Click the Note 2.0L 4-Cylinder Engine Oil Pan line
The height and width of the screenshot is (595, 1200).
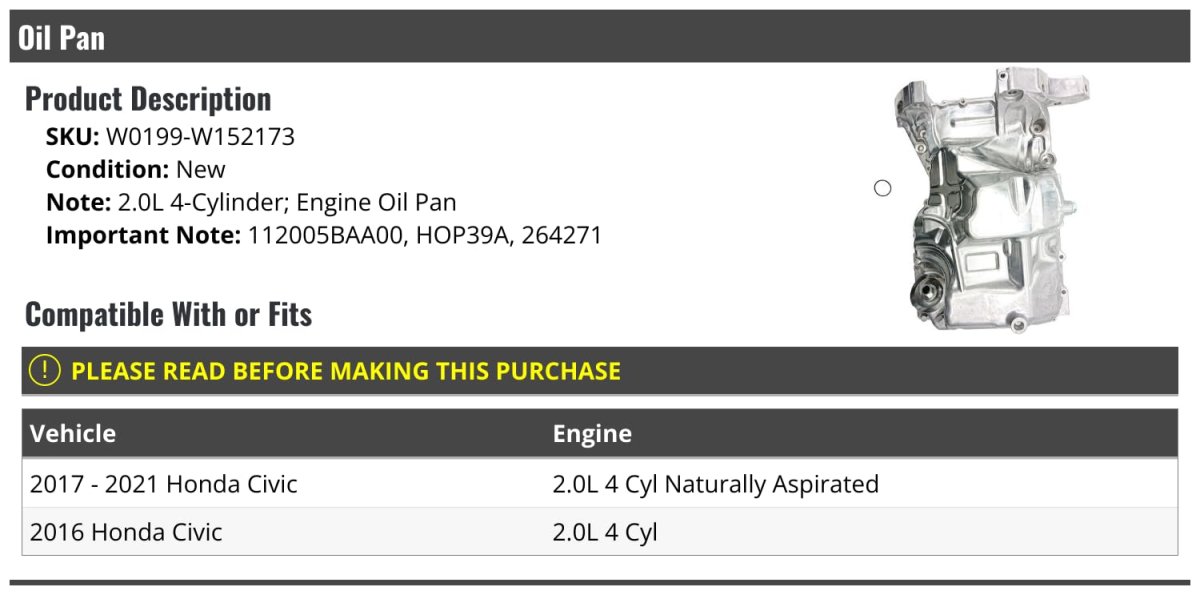pos(251,203)
